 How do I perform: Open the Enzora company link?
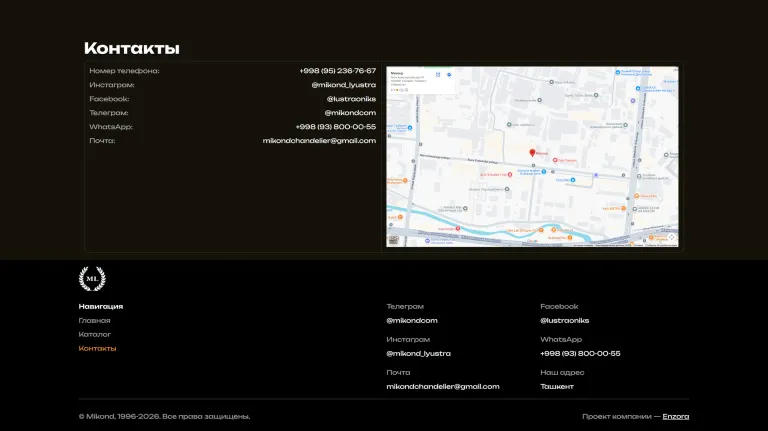point(675,416)
